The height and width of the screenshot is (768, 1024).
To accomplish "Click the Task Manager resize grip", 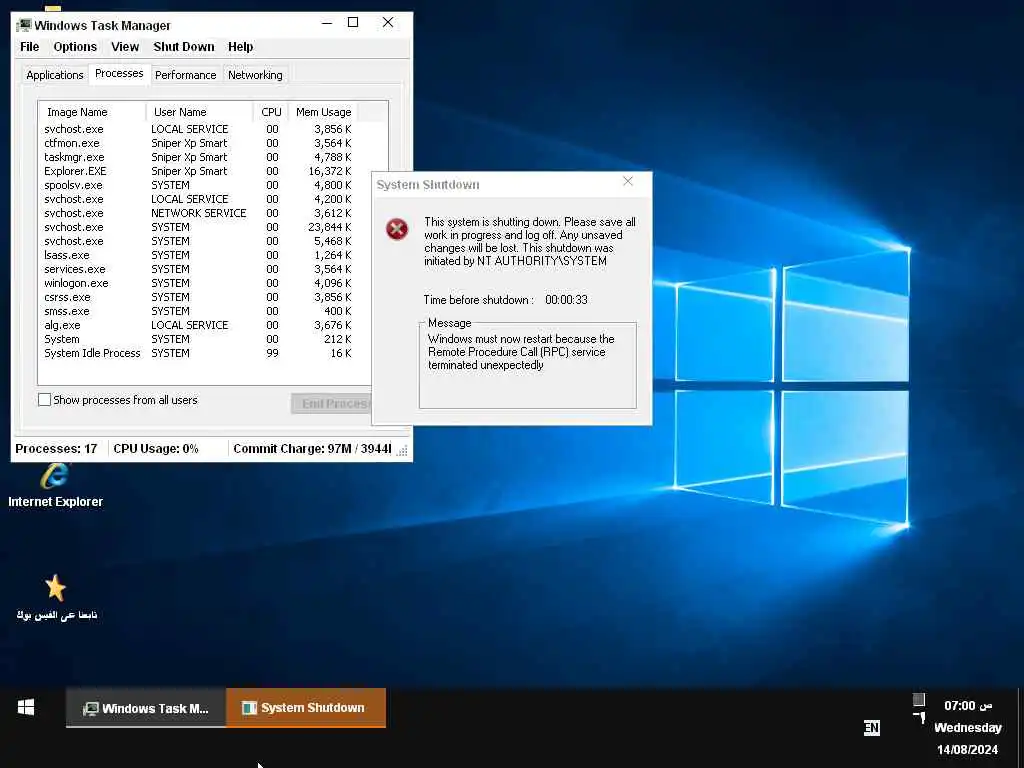I will click(403, 451).
